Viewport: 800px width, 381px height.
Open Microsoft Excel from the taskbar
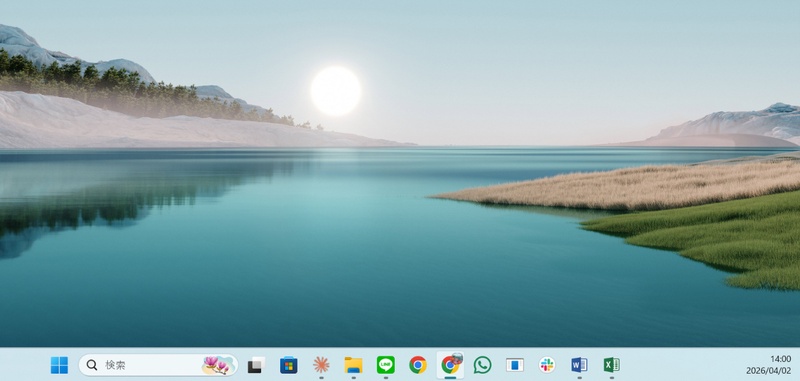(611, 365)
